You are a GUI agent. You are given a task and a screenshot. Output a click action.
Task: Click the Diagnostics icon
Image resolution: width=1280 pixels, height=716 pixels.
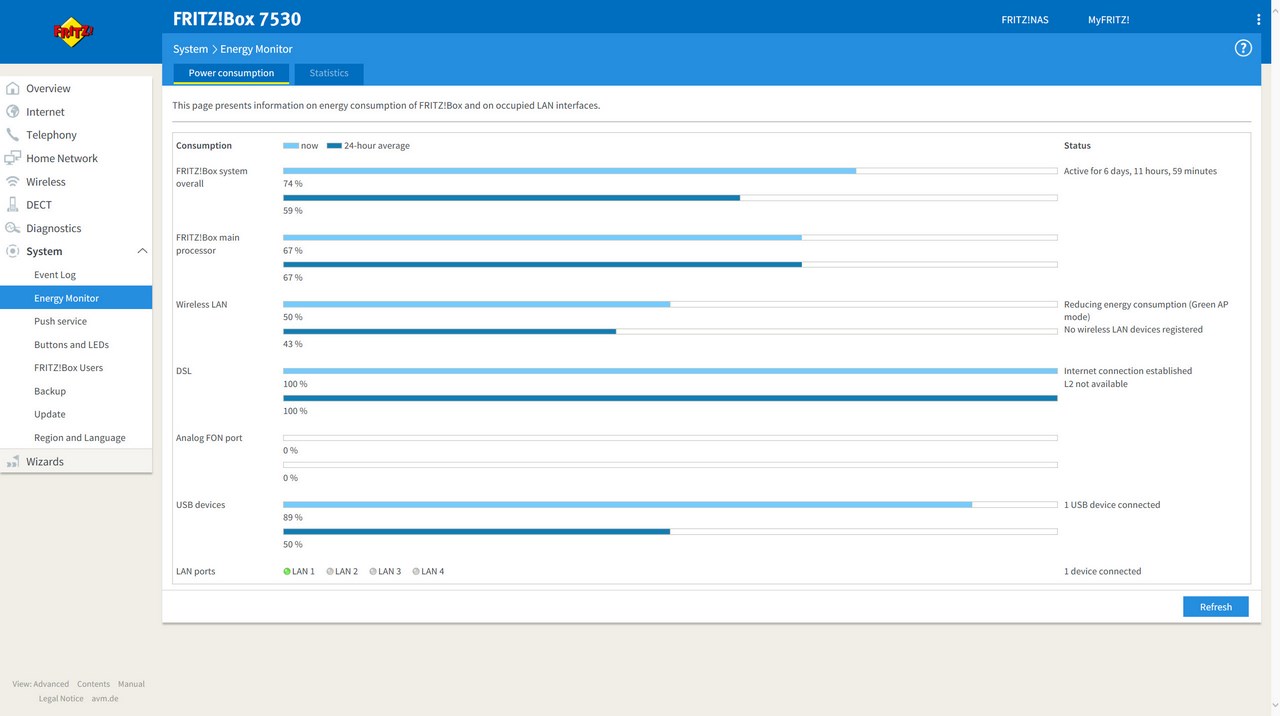point(13,228)
